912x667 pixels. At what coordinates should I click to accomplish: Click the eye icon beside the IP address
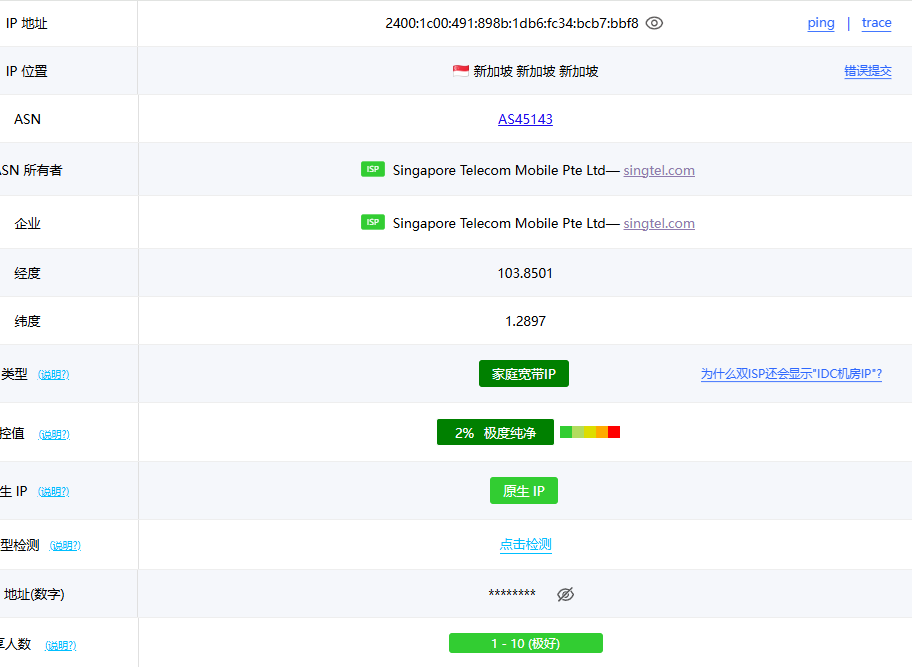point(654,23)
